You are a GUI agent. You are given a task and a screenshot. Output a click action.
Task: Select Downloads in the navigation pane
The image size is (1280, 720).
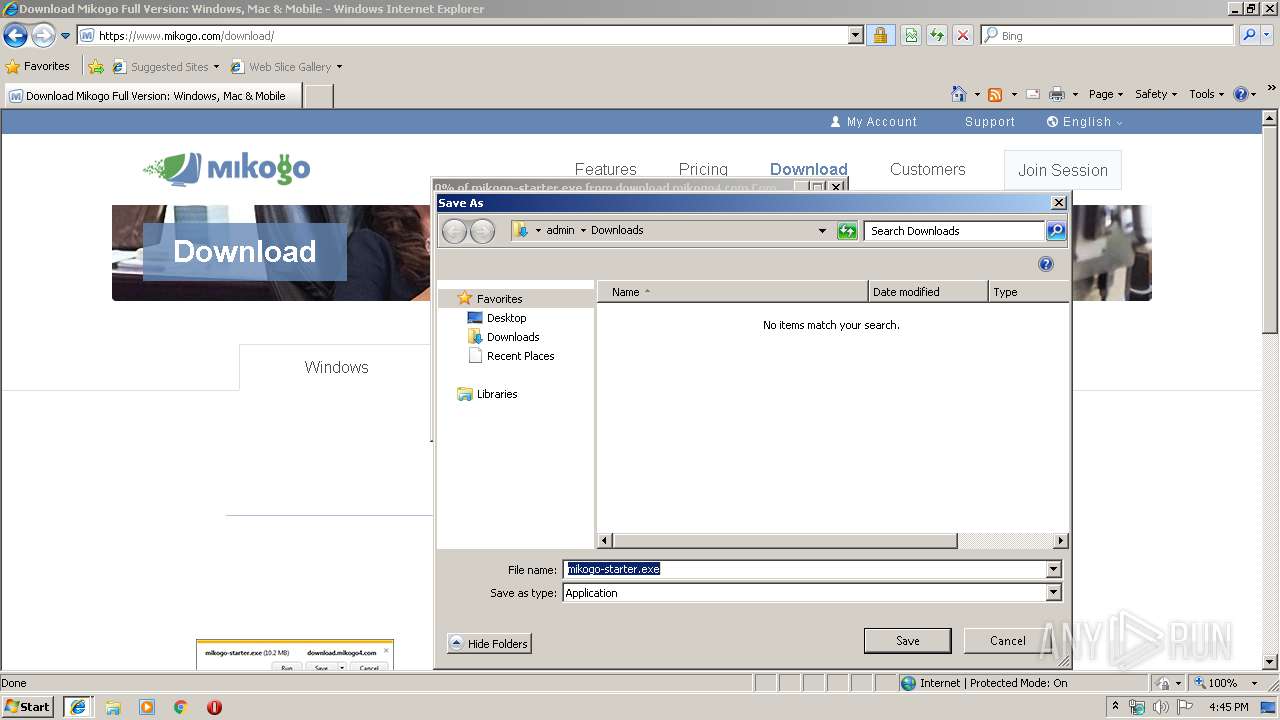tap(504, 337)
